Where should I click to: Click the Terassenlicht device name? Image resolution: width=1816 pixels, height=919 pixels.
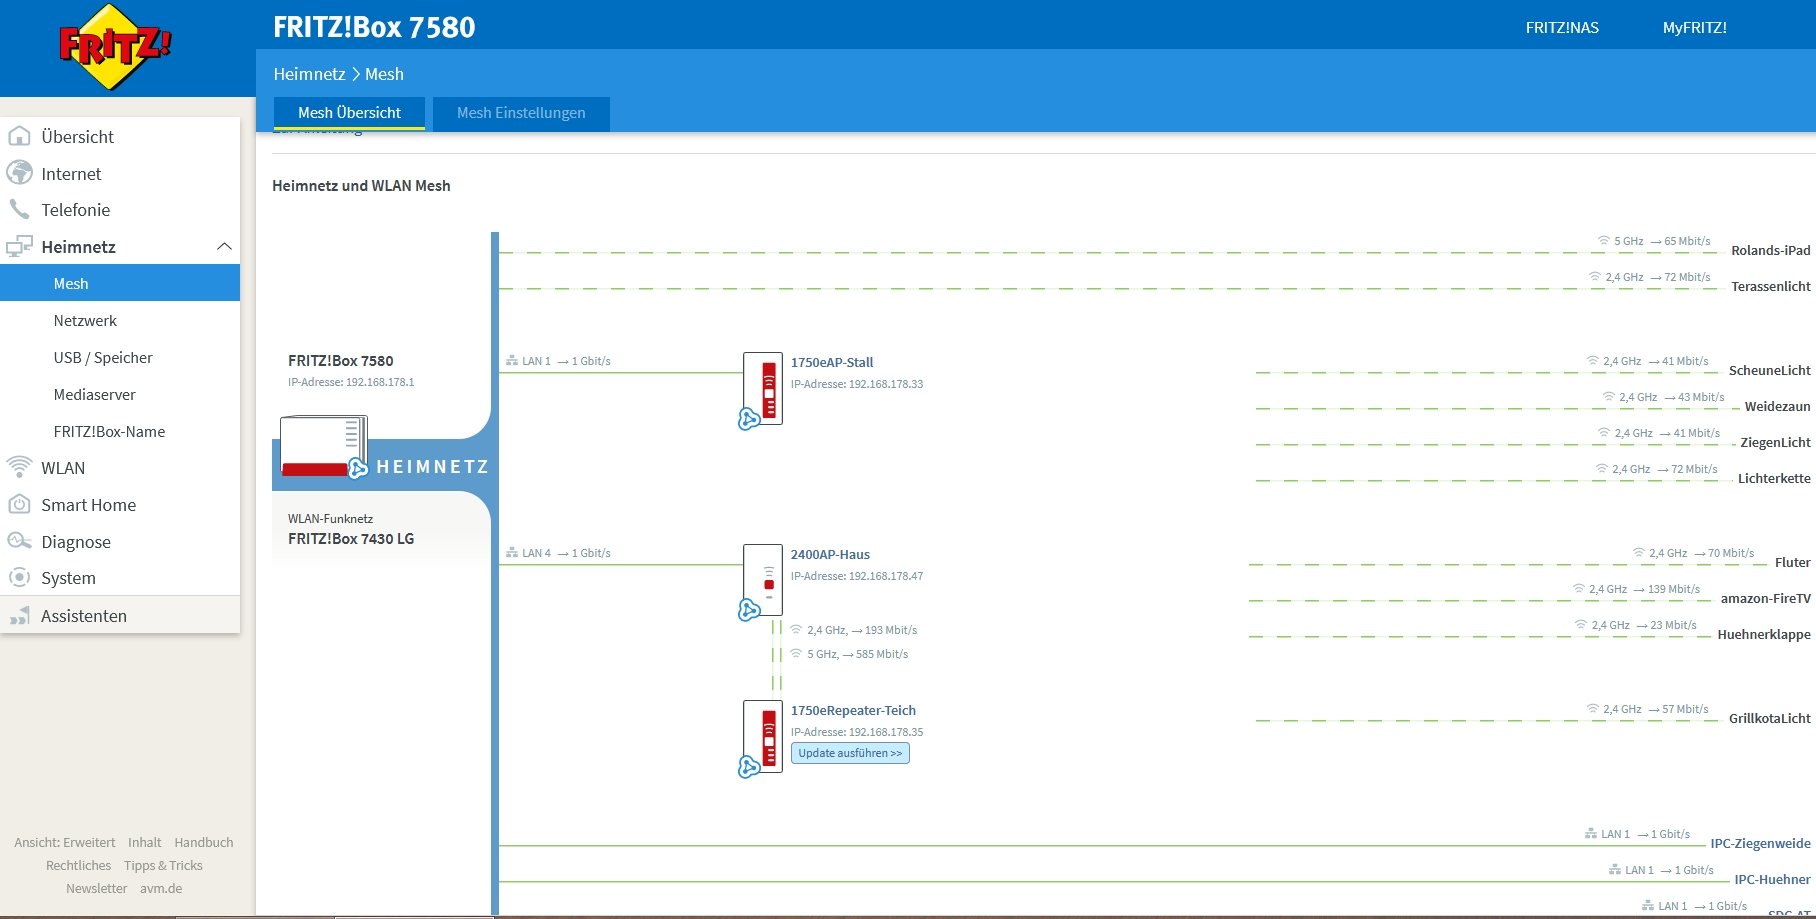(x=1770, y=286)
